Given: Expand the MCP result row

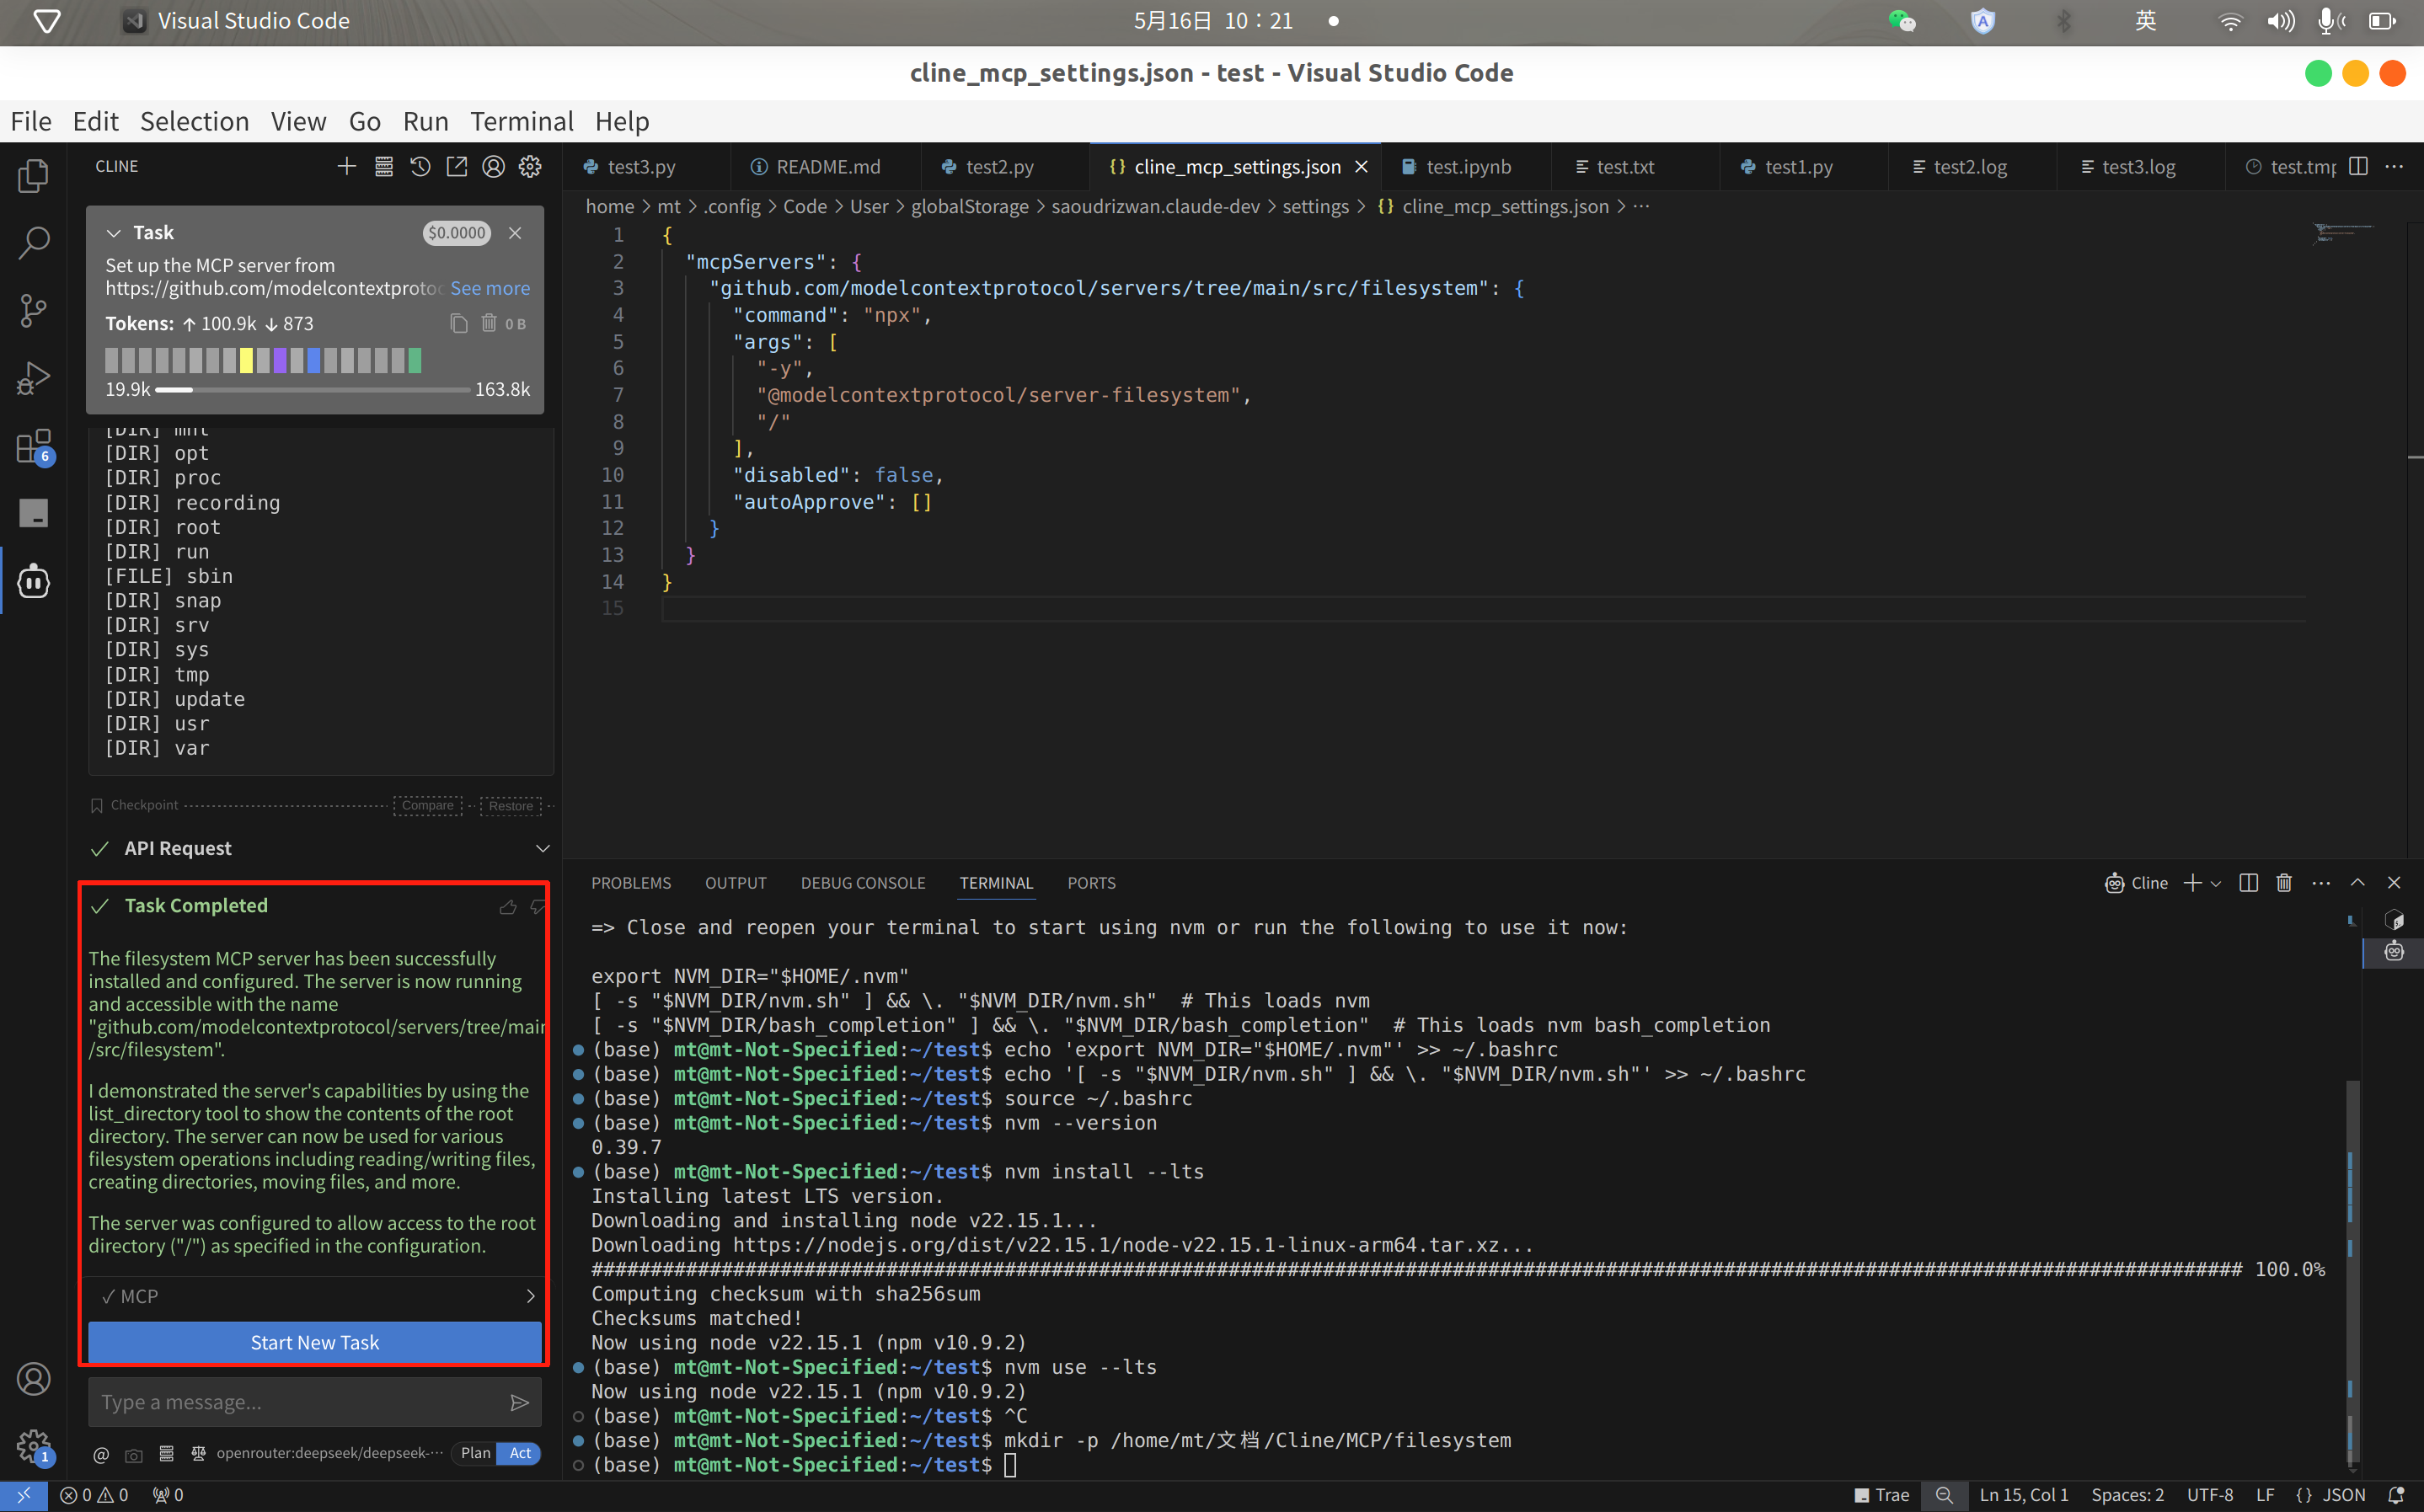Looking at the screenshot, I should point(530,1296).
